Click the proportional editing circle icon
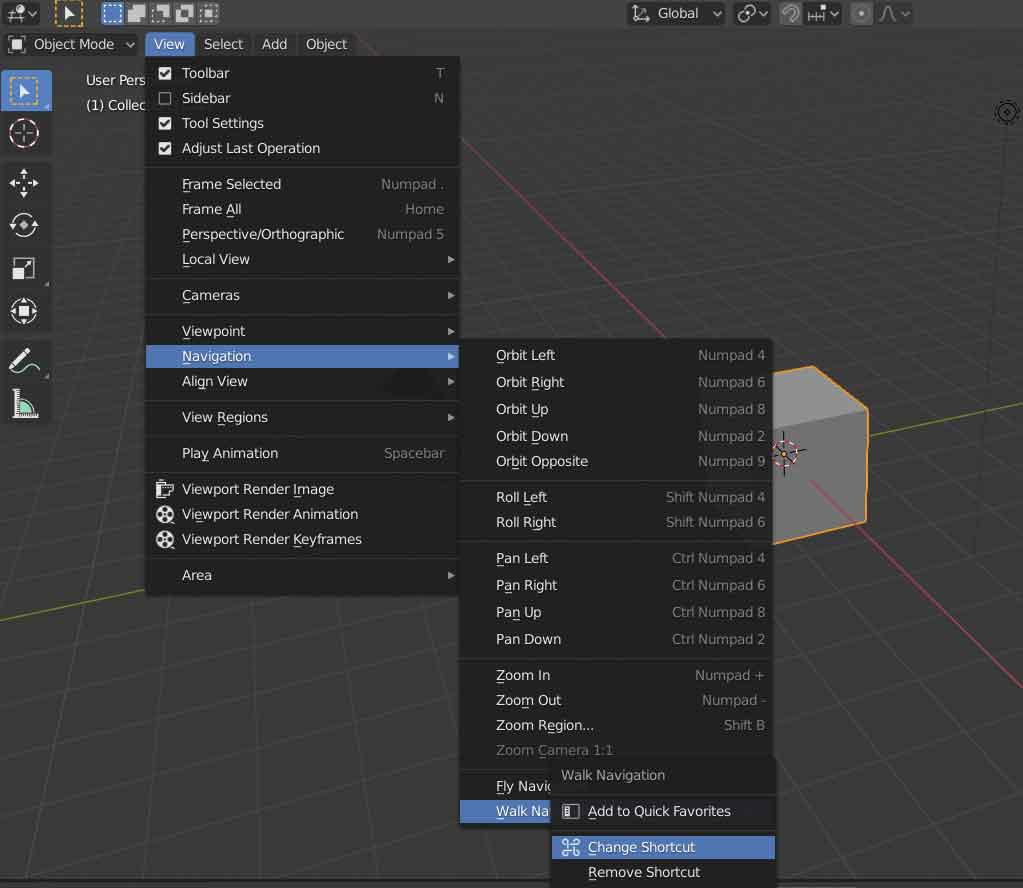Viewport: 1023px width, 888px height. click(861, 14)
